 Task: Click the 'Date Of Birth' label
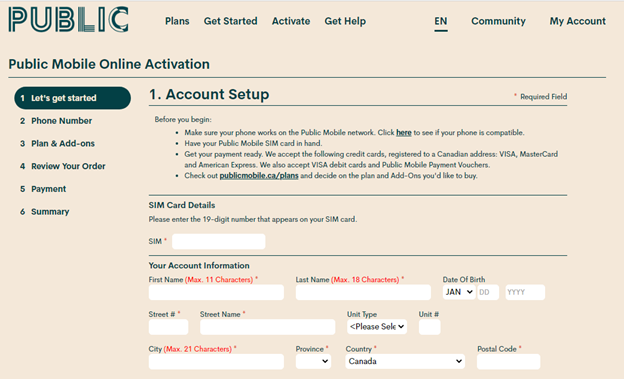464,279
